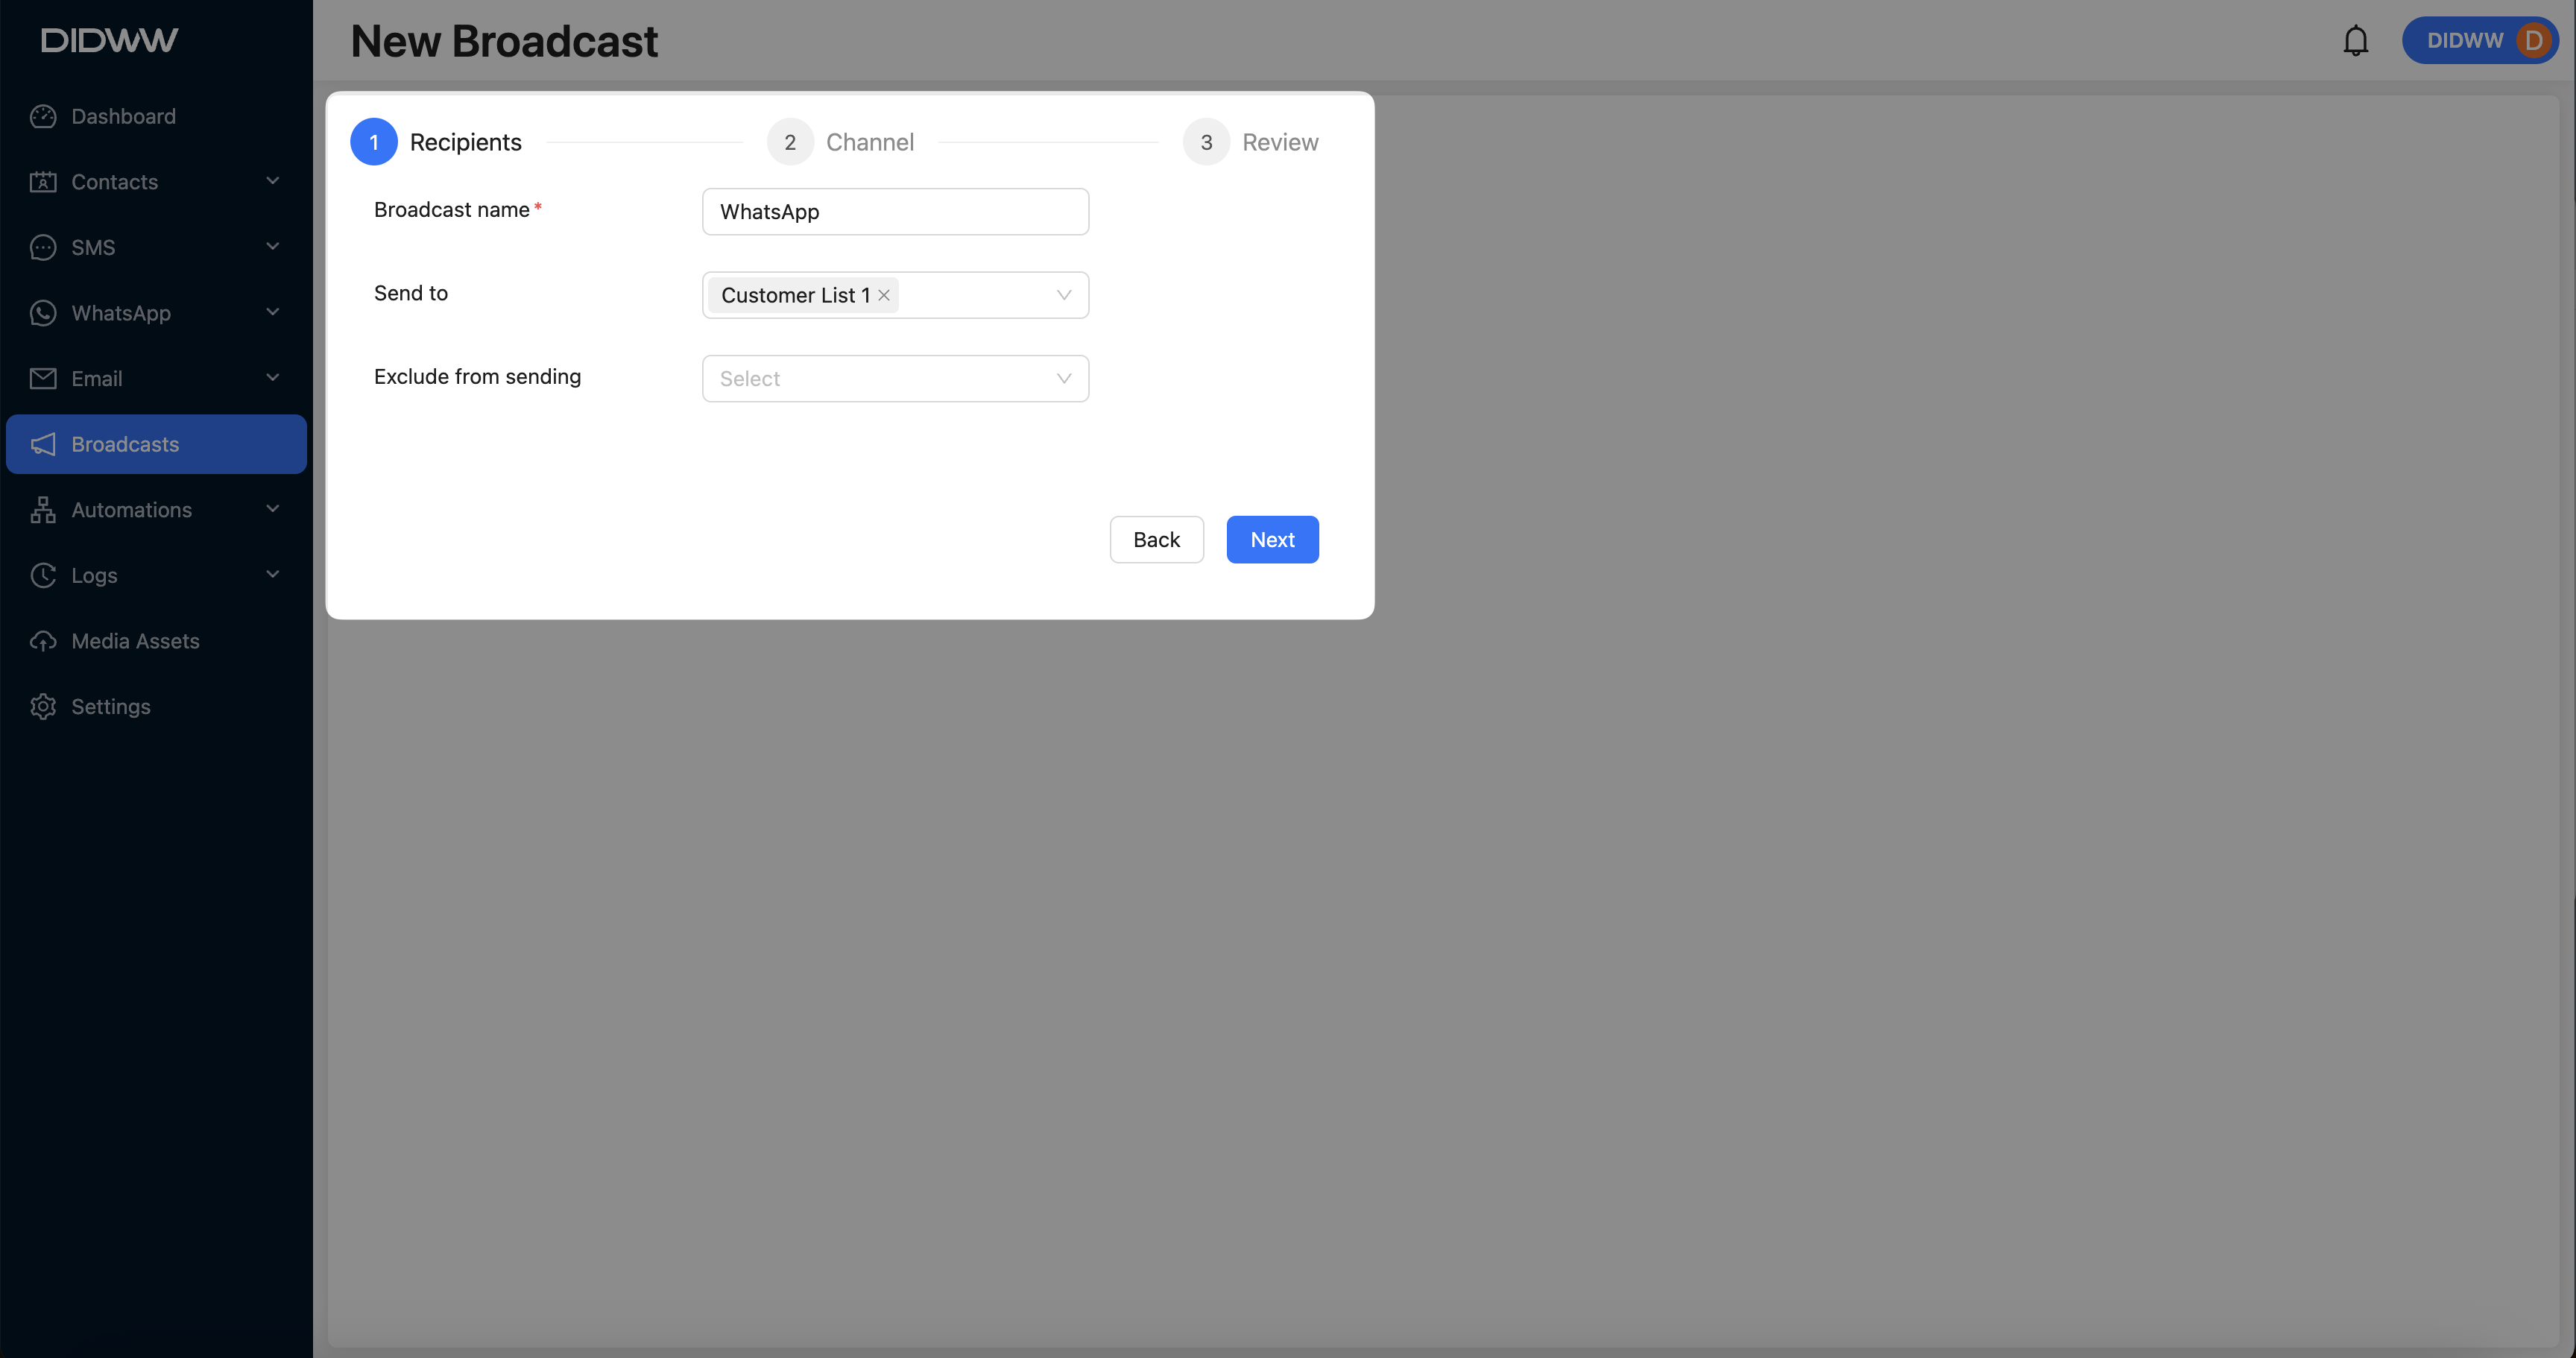The image size is (2576, 1358).
Task: Expand the SMS submenu chevron
Action: [x=272, y=247]
